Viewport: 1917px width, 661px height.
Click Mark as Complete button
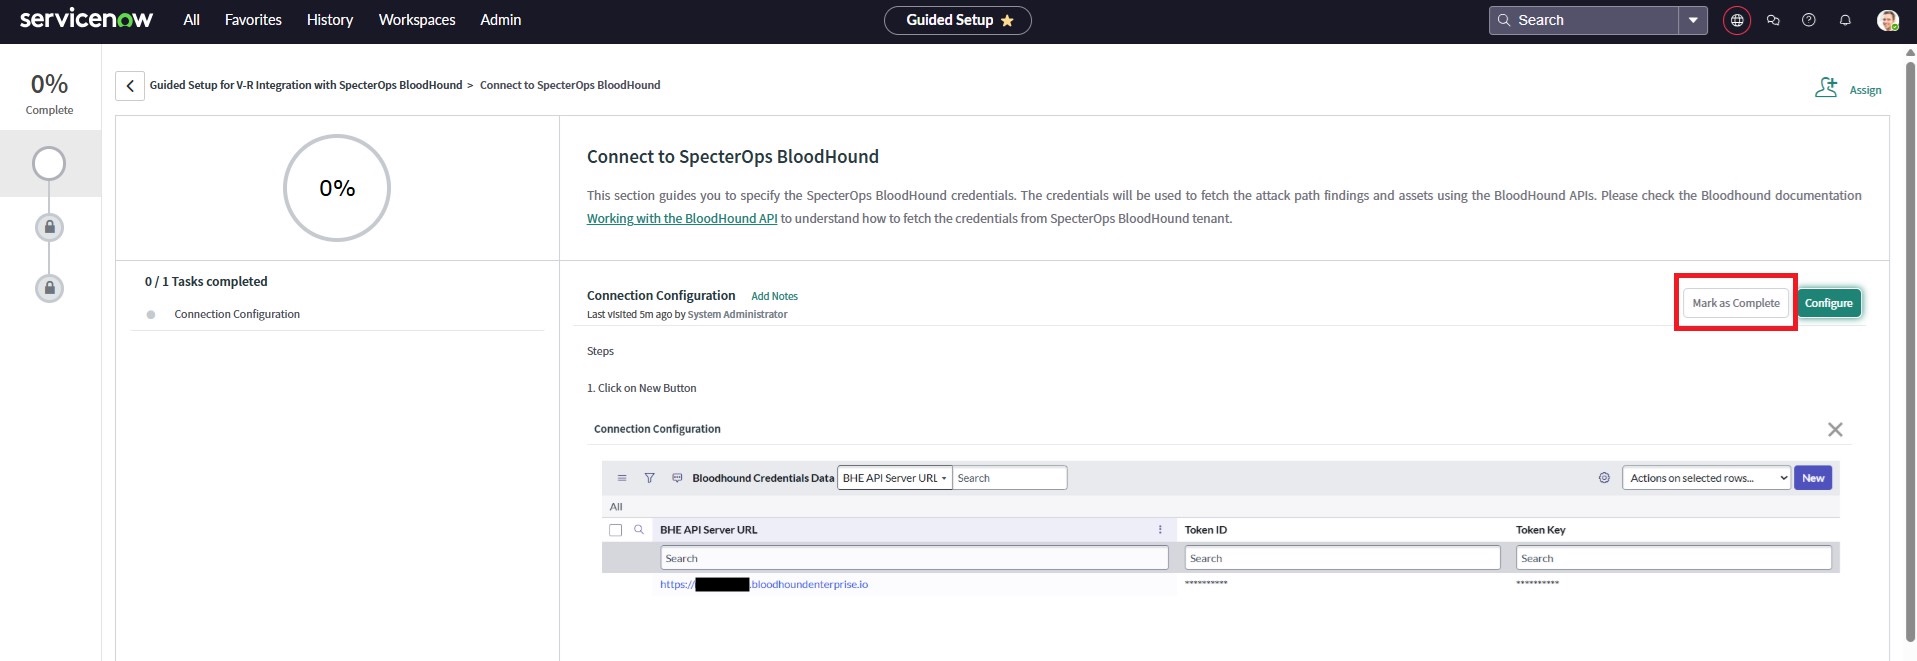point(1736,303)
